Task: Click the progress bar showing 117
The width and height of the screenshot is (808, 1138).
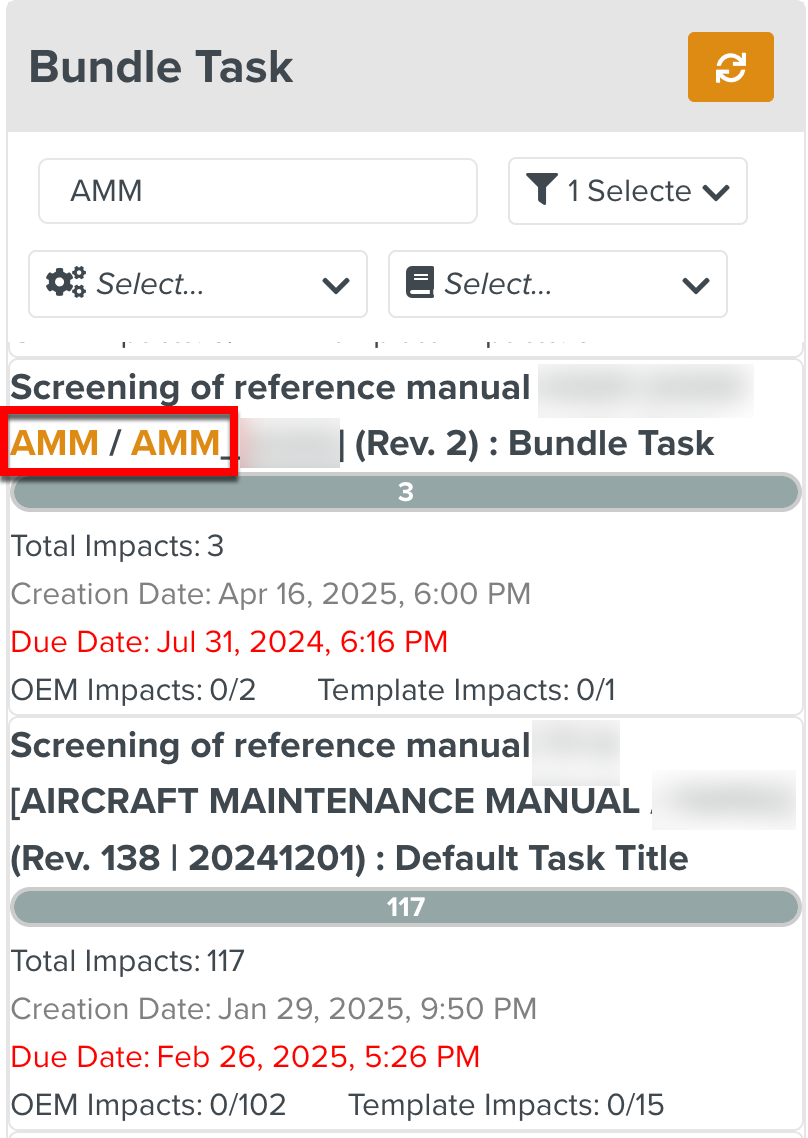Action: 405,907
